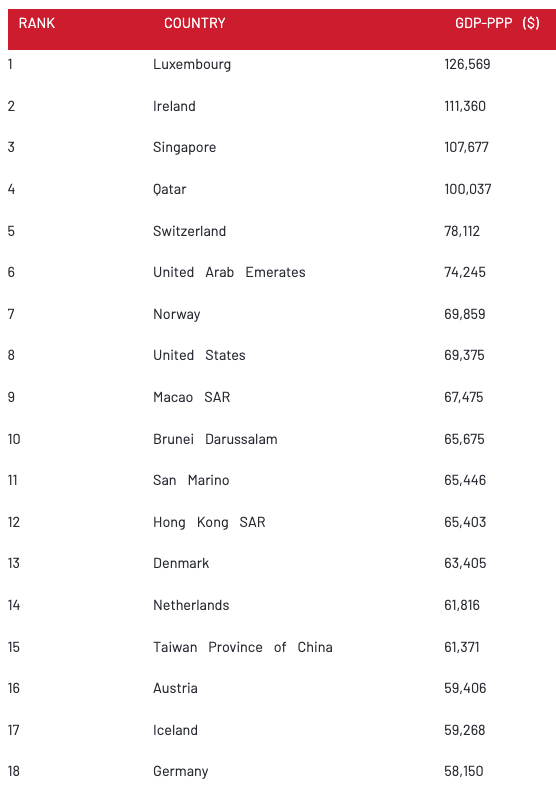Click on Singapore in the table

(x=185, y=148)
